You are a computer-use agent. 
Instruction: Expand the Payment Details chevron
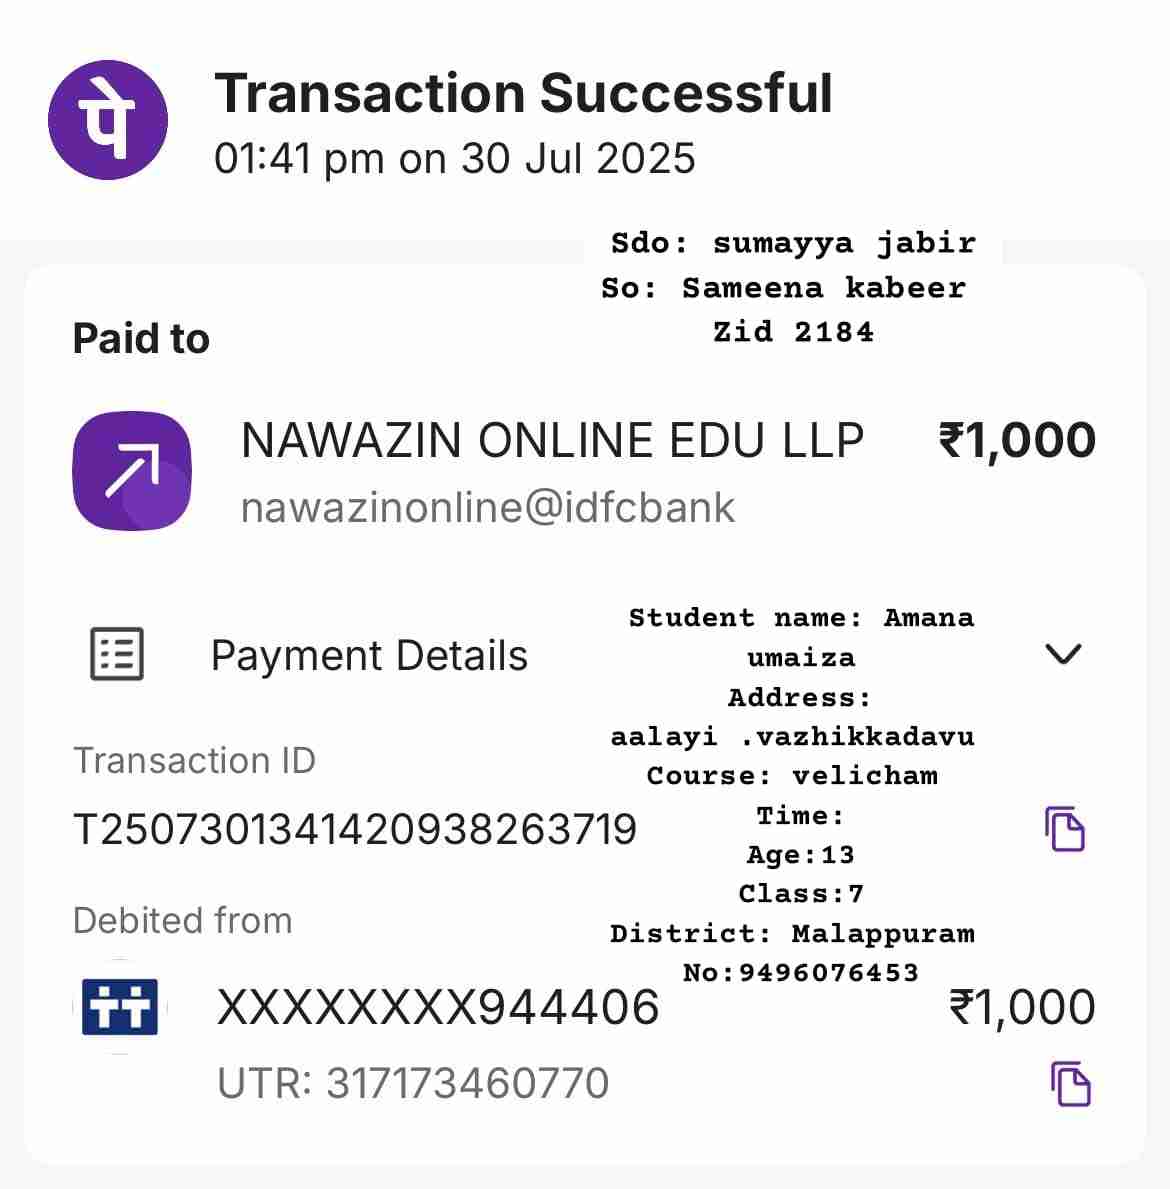(1062, 654)
